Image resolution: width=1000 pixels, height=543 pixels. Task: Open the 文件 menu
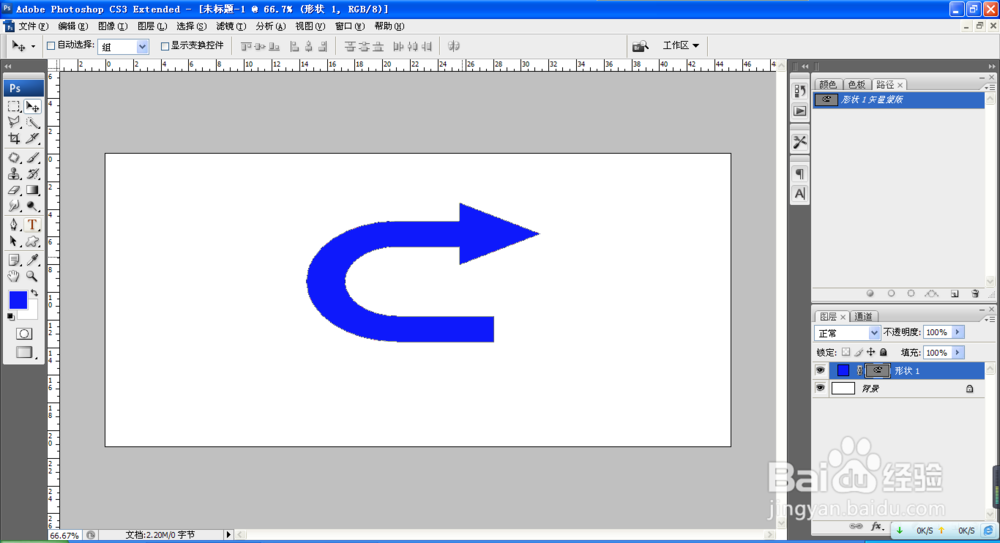33,26
